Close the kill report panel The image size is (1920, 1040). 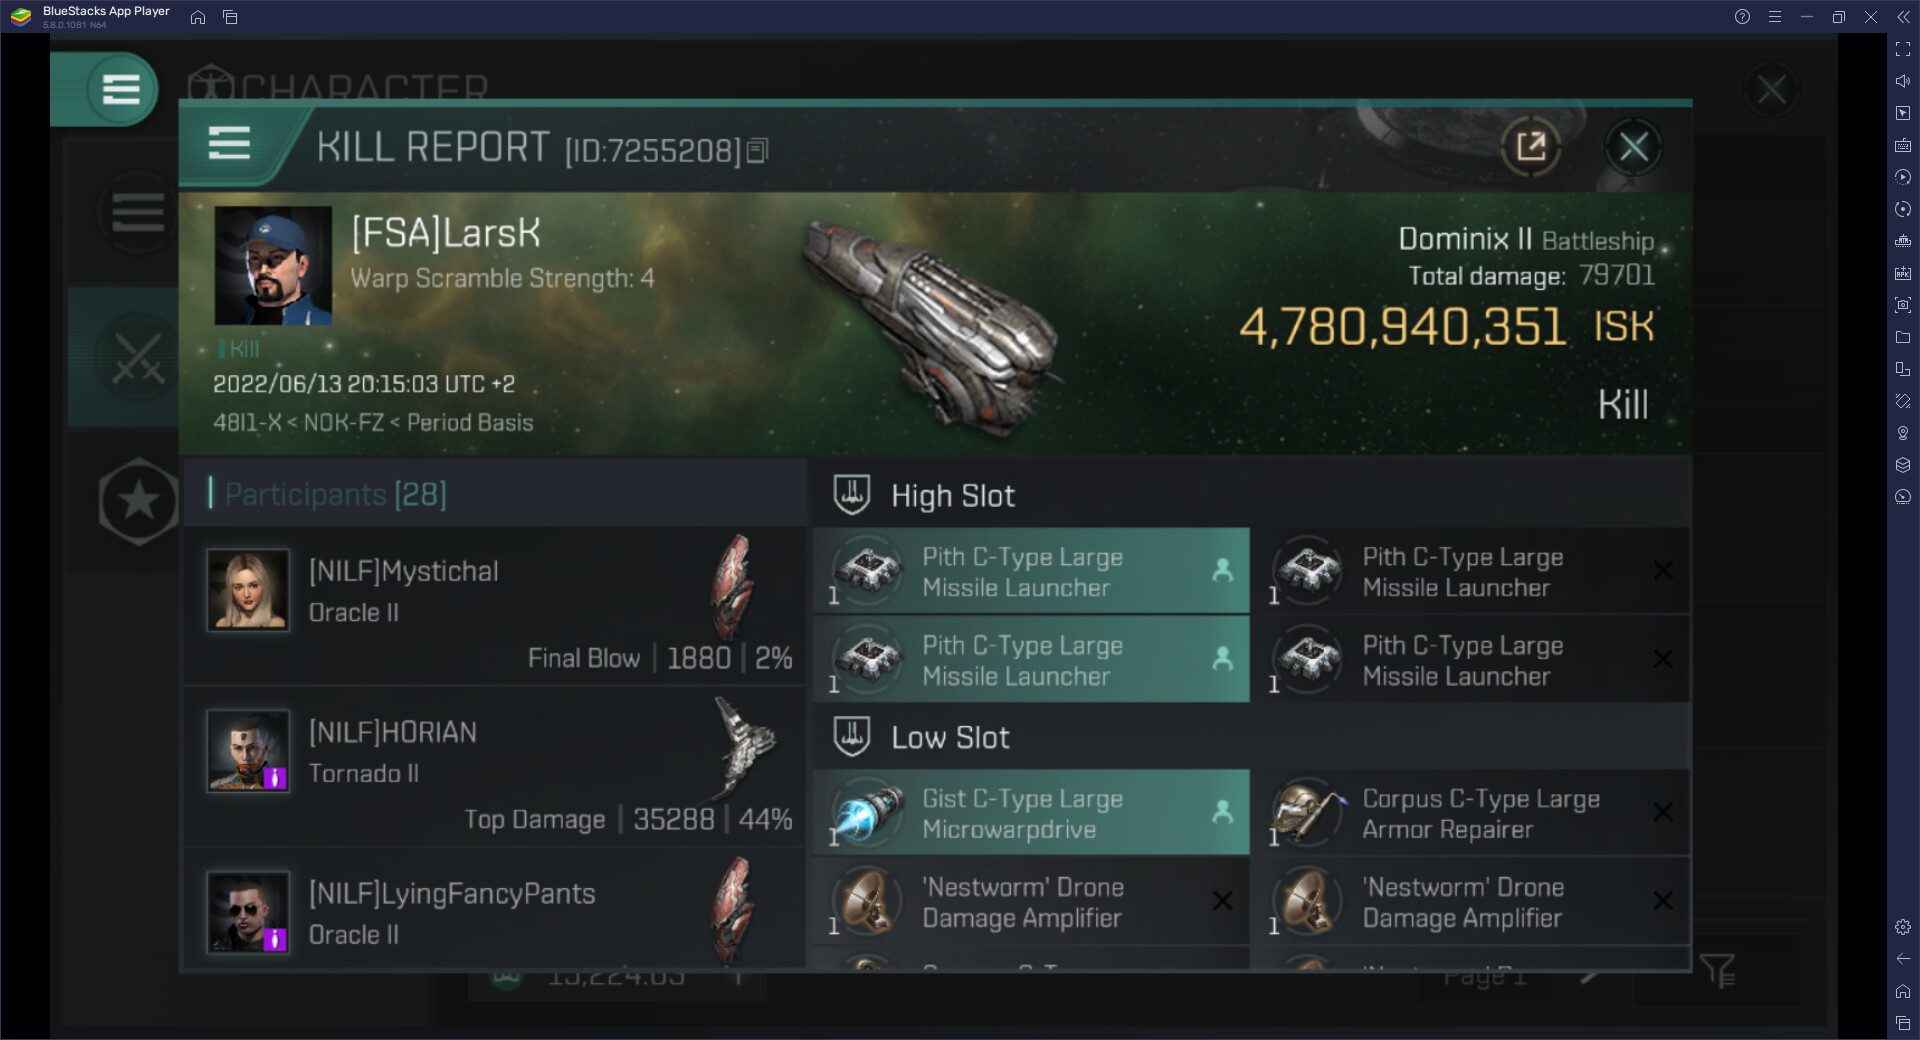[x=1633, y=147]
